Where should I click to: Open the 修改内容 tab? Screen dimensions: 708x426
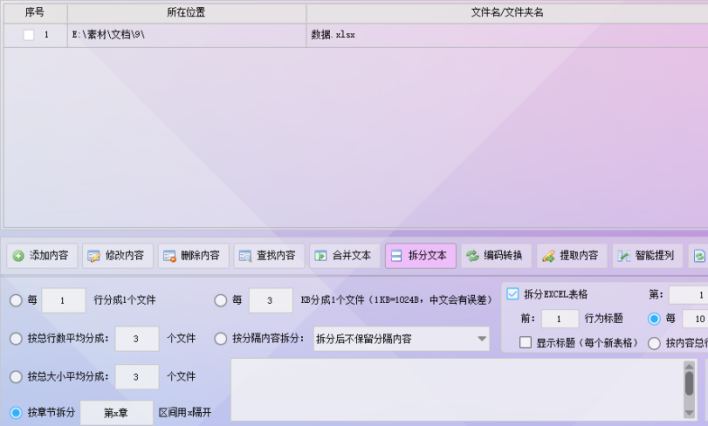coord(118,256)
